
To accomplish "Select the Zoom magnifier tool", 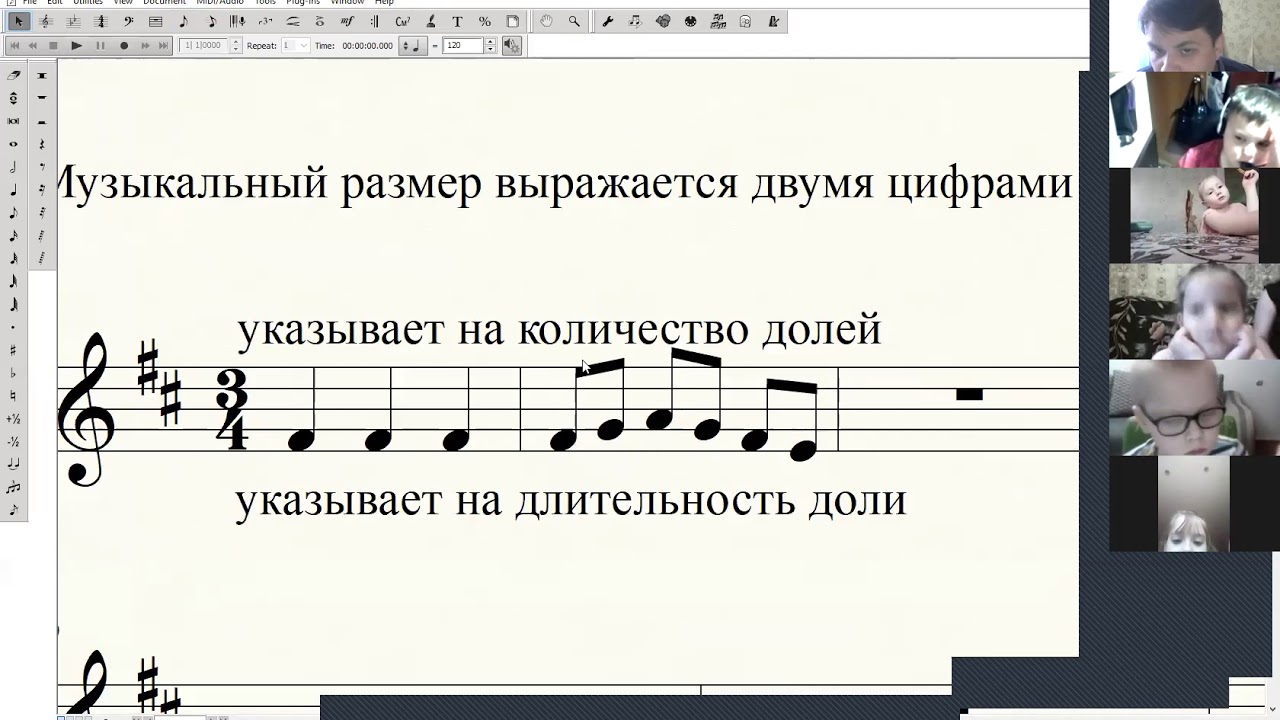I will click(574, 21).
